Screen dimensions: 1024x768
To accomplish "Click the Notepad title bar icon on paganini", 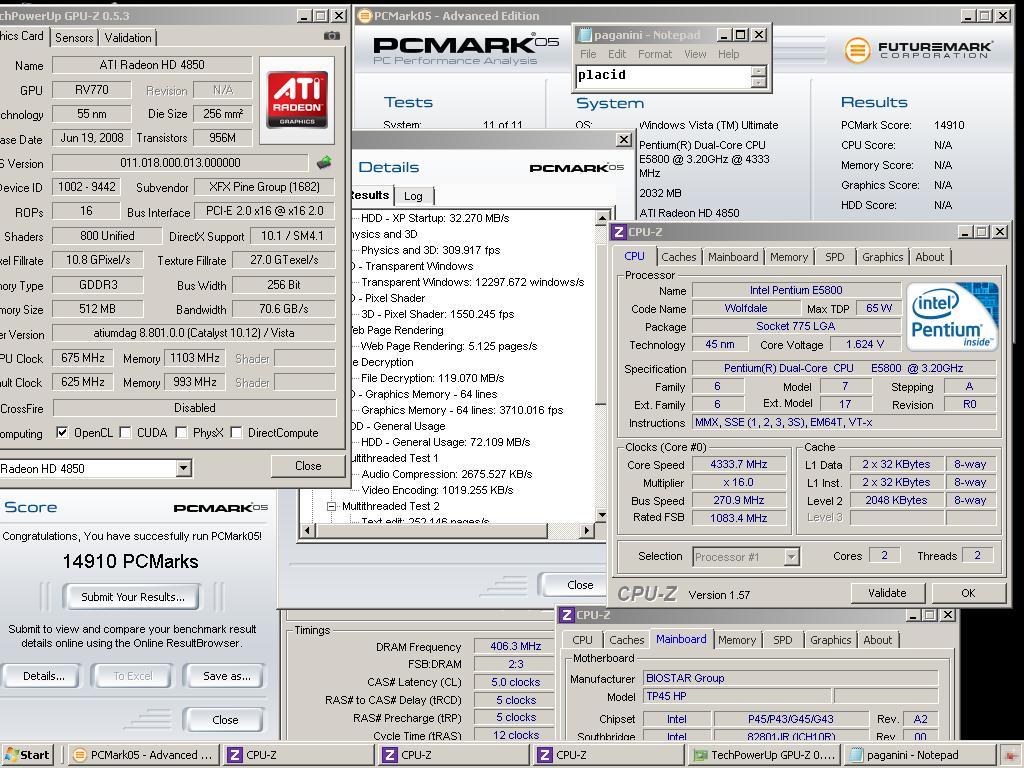I will [585, 35].
